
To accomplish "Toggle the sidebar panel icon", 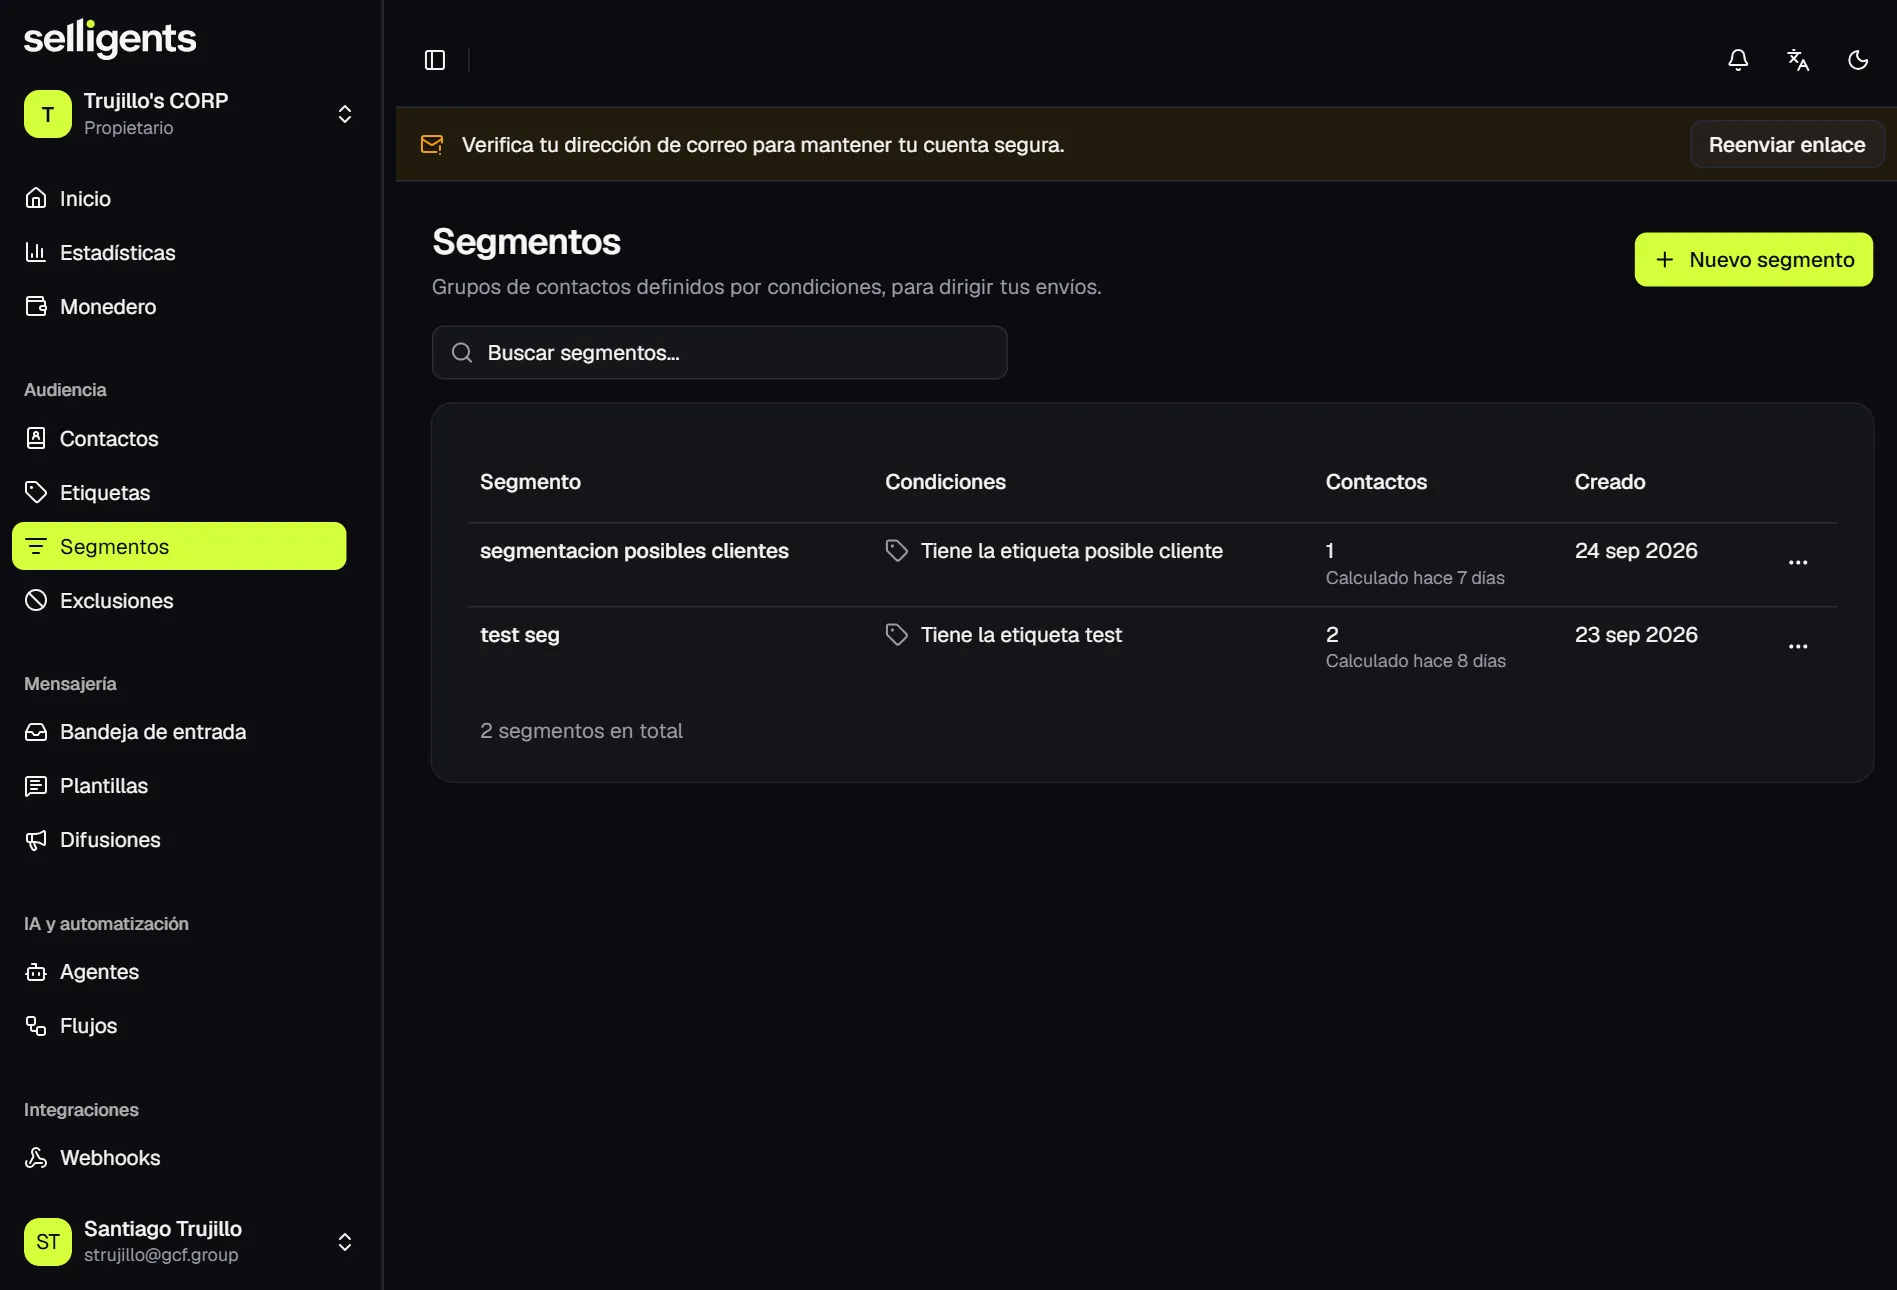I will pos(435,60).
